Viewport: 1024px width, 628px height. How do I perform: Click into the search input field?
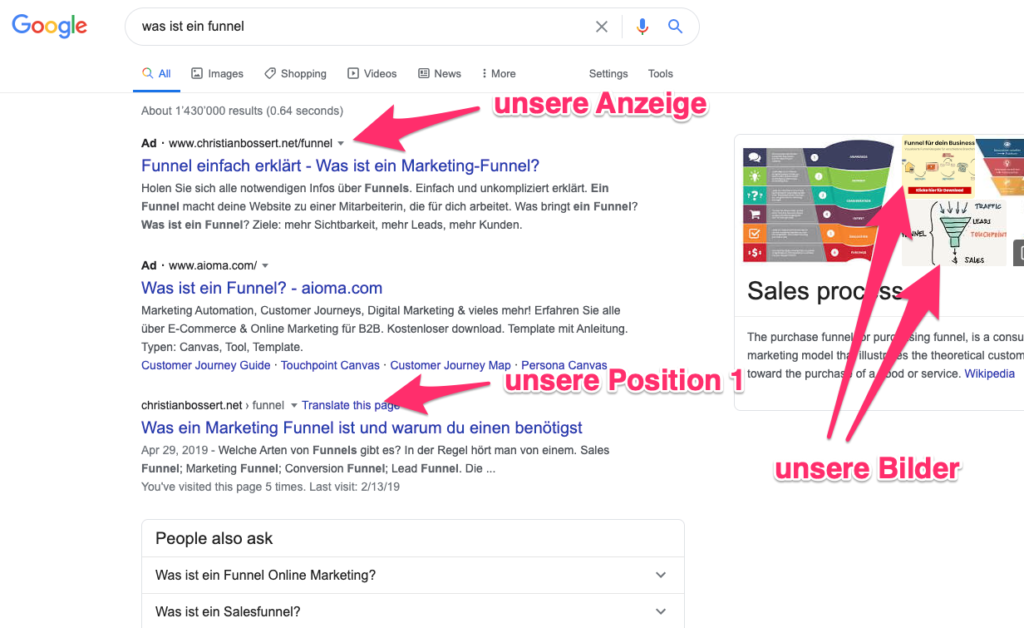coord(360,27)
